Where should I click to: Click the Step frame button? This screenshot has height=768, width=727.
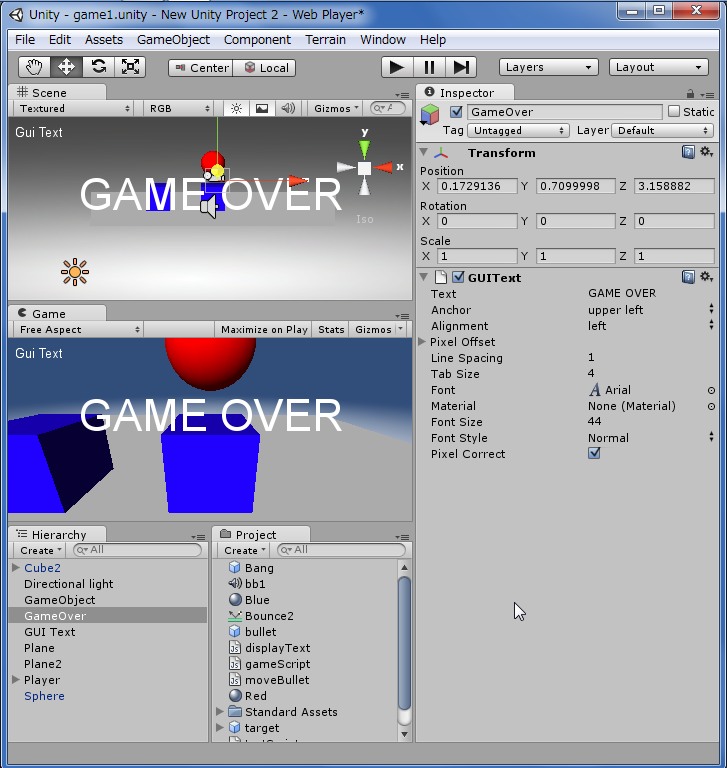pyautogui.click(x=461, y=67)
